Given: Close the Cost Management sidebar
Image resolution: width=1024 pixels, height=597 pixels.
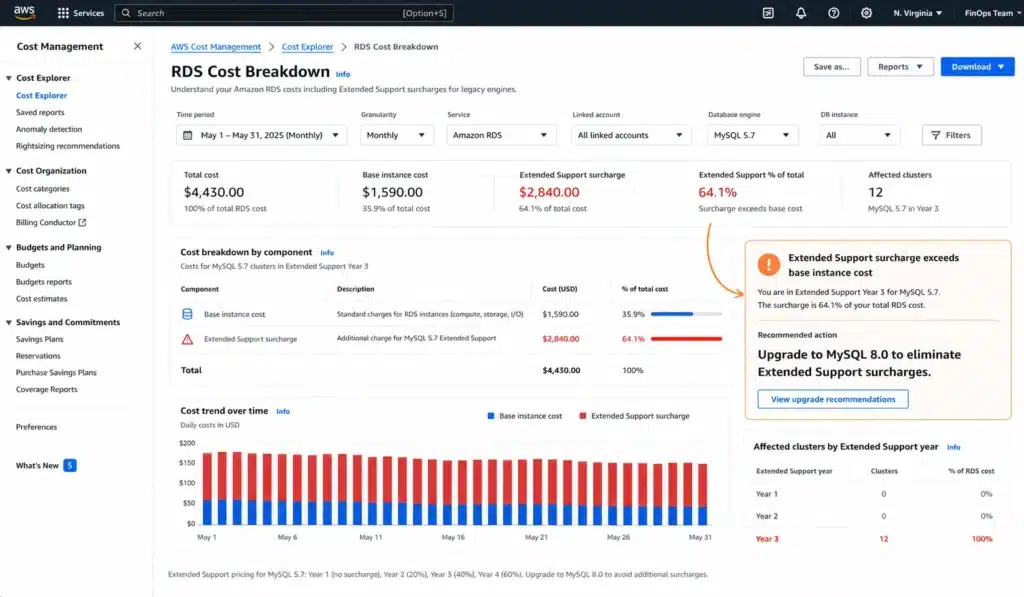Looking at the screenshot, I should (137, 46).
